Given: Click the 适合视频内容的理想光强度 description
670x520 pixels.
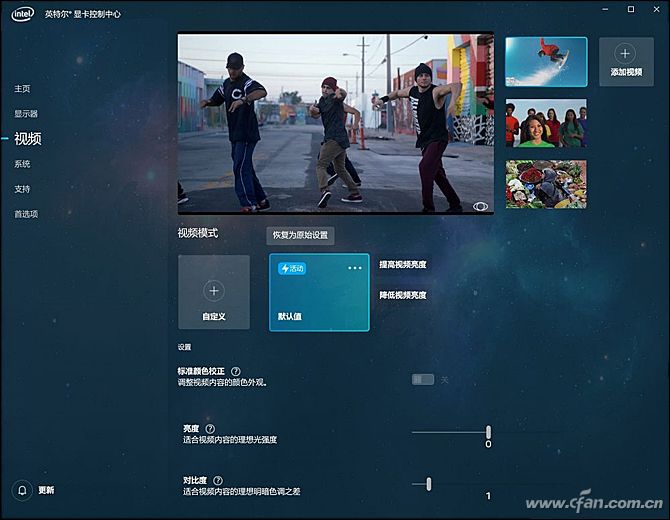Looking at the screenshot, I should [x=230, y=440].
